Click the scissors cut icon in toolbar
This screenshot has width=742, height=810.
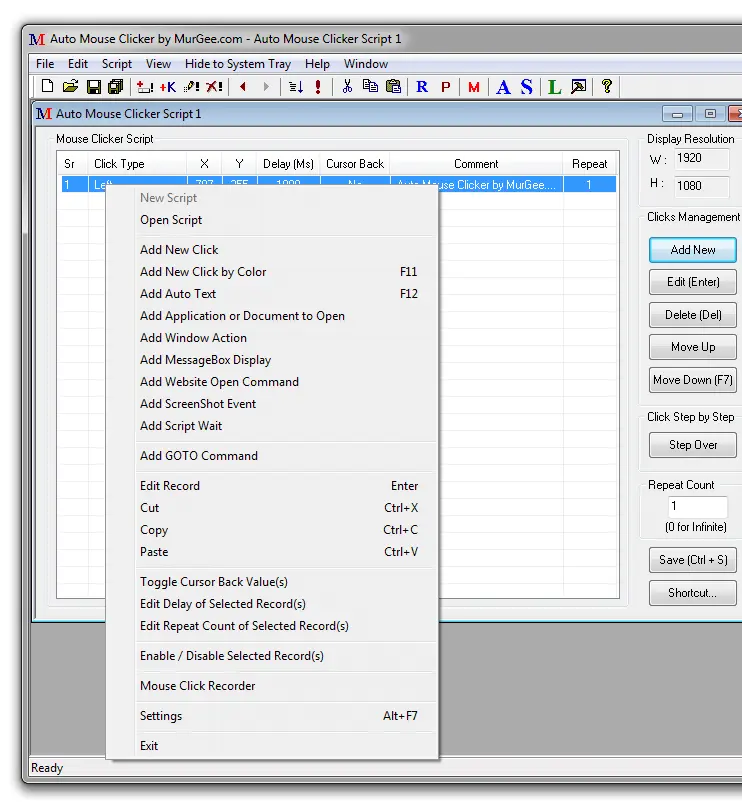tap(347, 87)
